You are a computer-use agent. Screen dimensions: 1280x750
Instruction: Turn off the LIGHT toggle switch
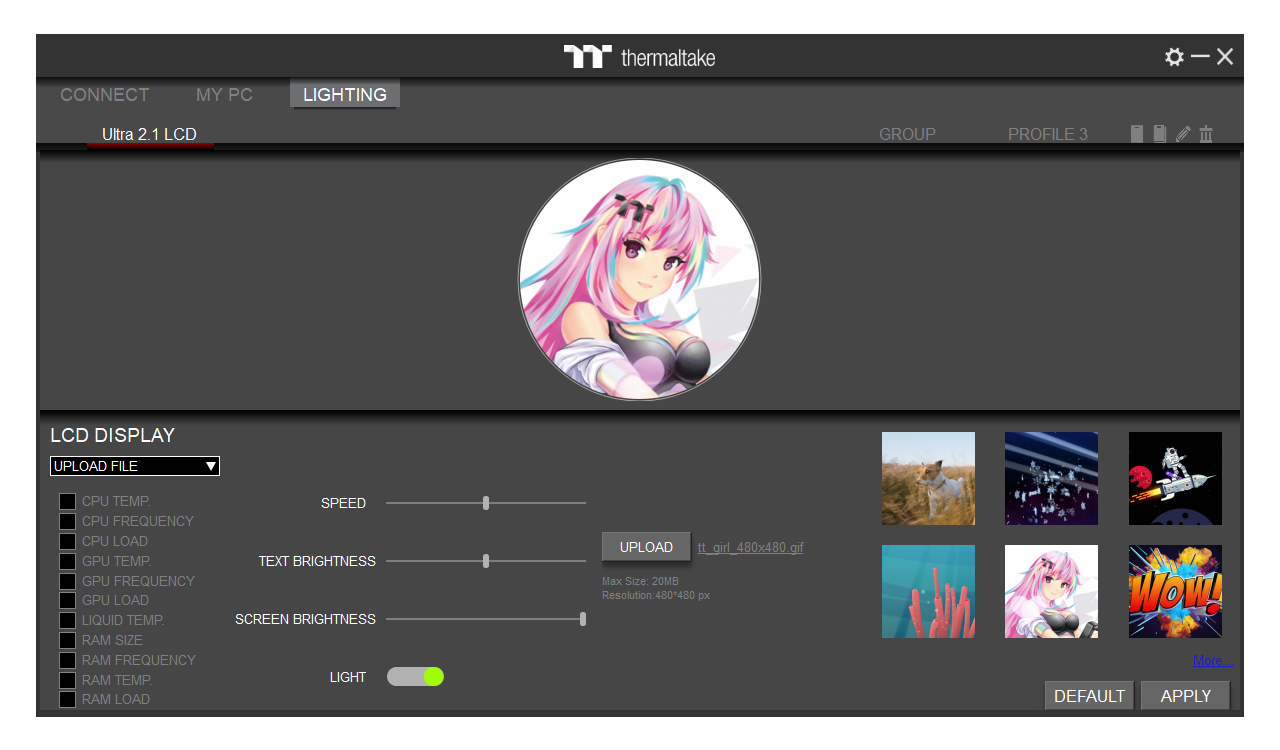tap(415, 677)
